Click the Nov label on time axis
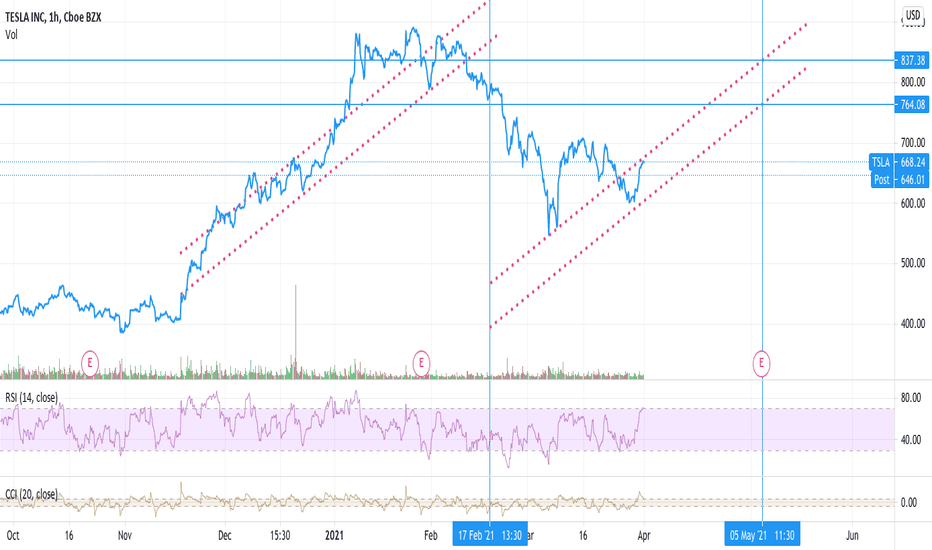This screenshot has width=932, height=550. (x=124, y=535)
